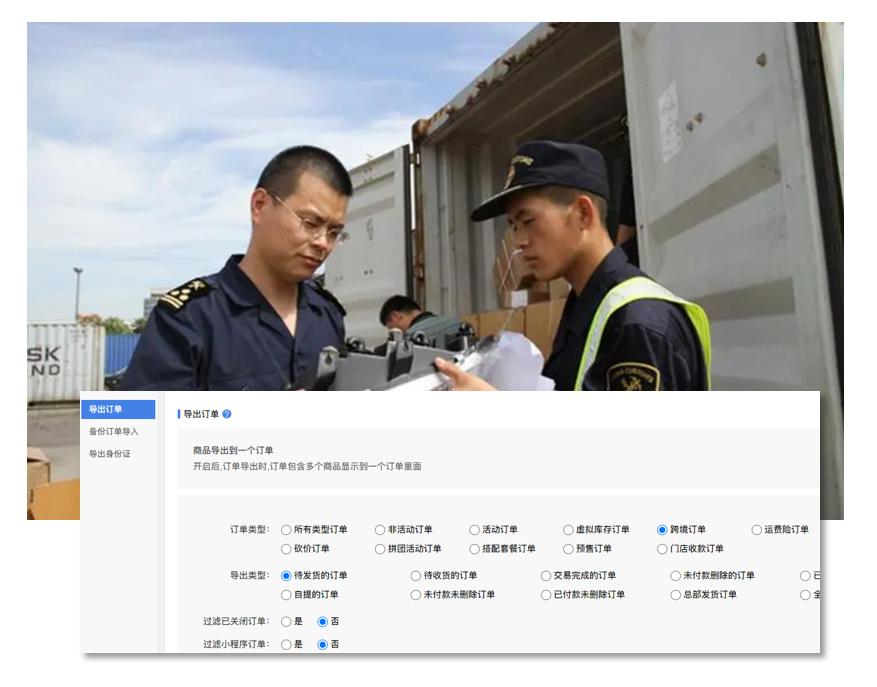877x687 pixels.
Task: Select the 所有类型订单 radio button
Action: 285,530
